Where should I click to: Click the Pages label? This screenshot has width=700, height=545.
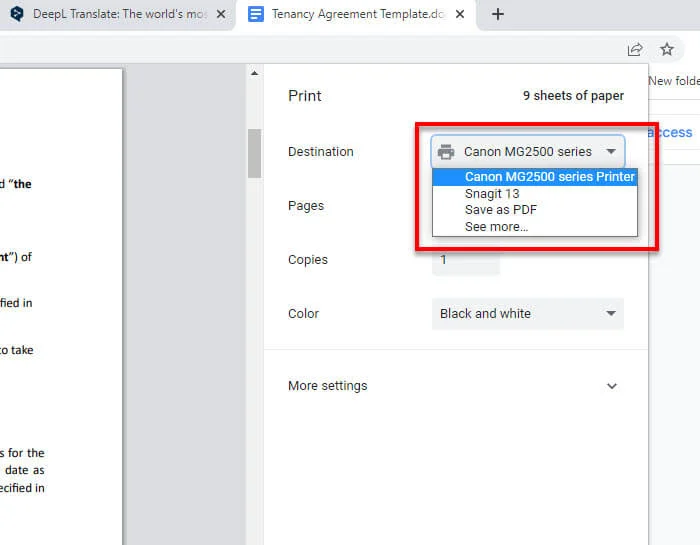pyautogui.click(x=306, y=206)
